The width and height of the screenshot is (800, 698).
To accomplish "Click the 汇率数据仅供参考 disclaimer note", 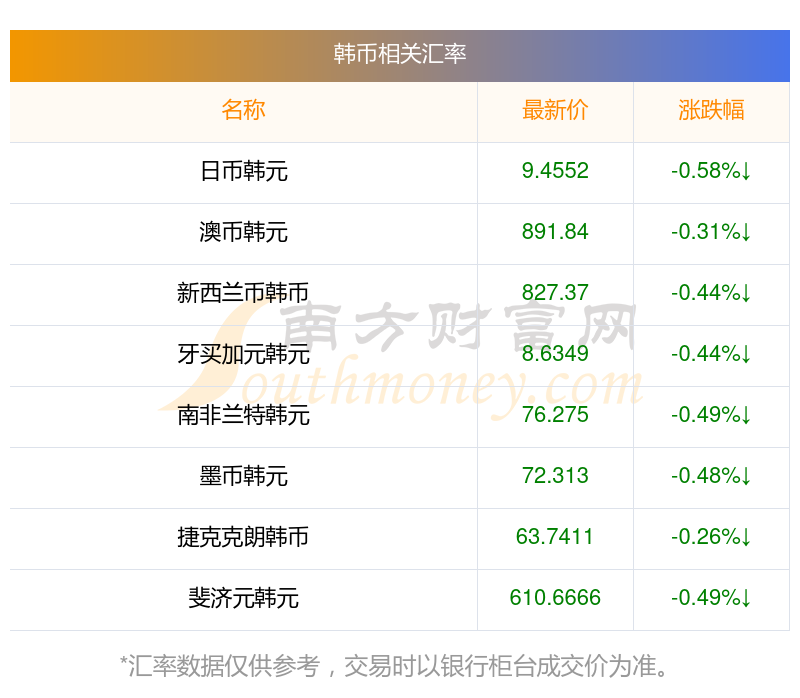I will [394, 666].
